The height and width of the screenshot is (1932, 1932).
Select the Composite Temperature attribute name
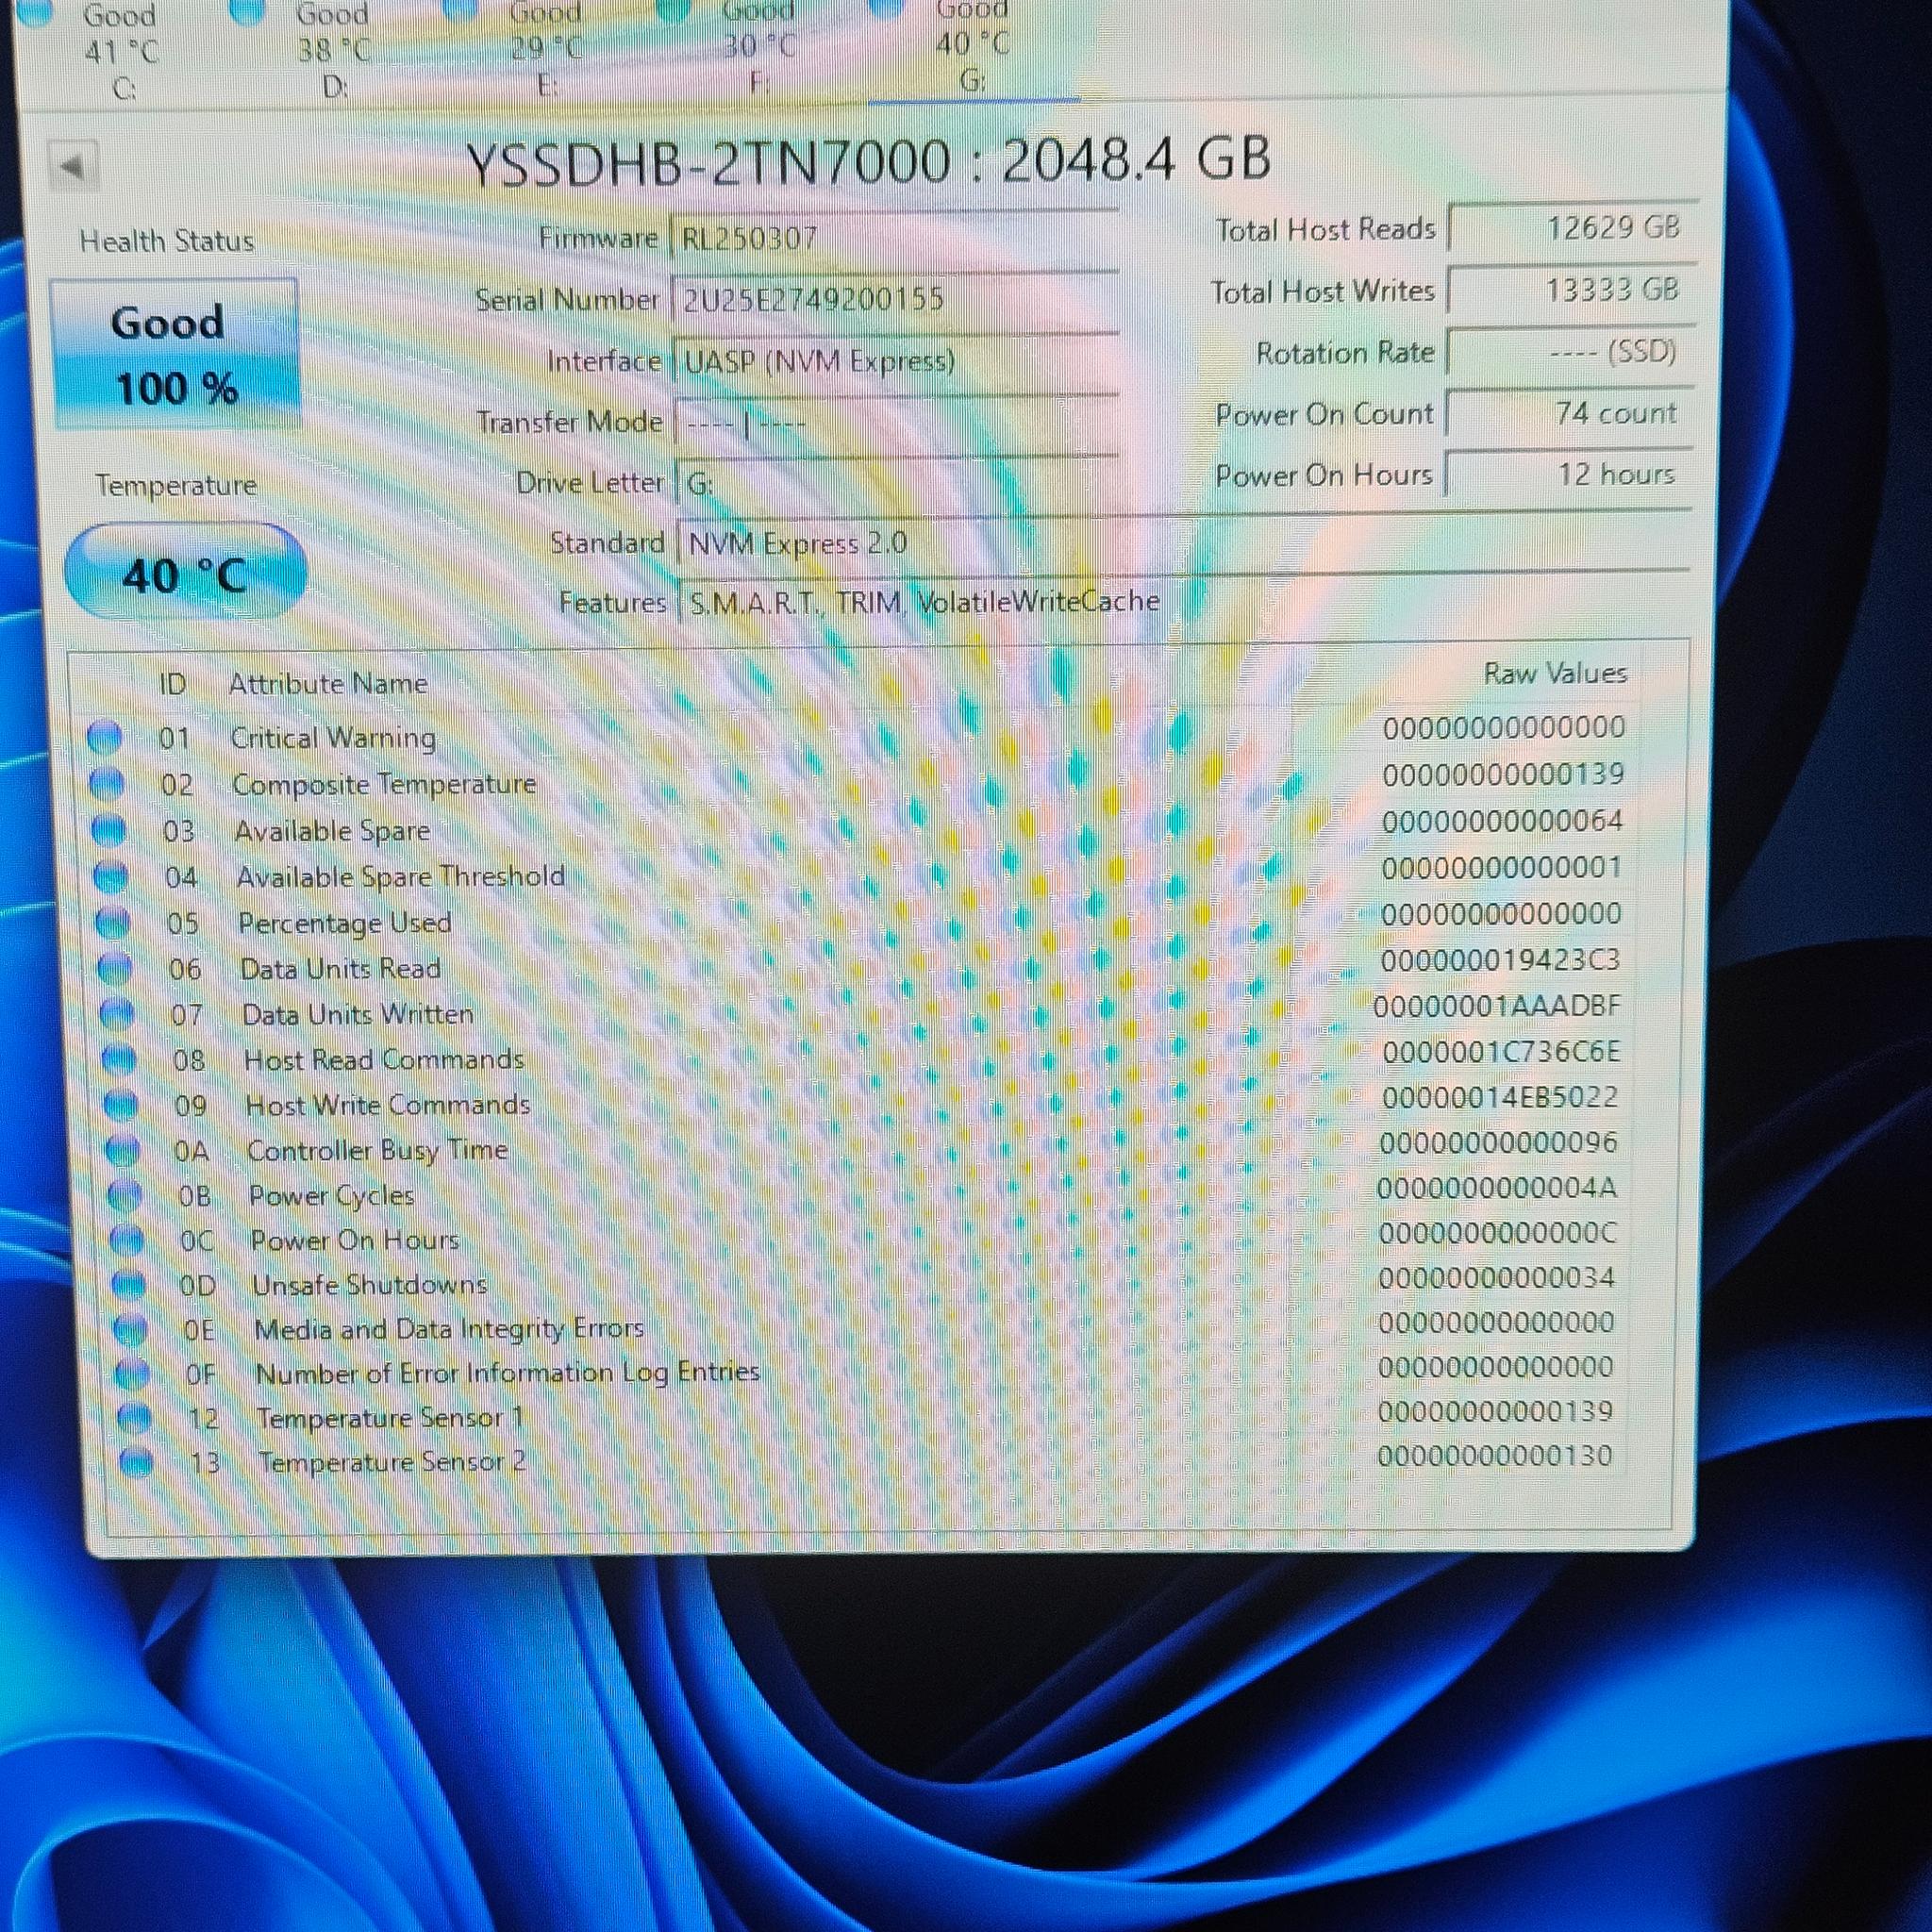tap(384, 784)
